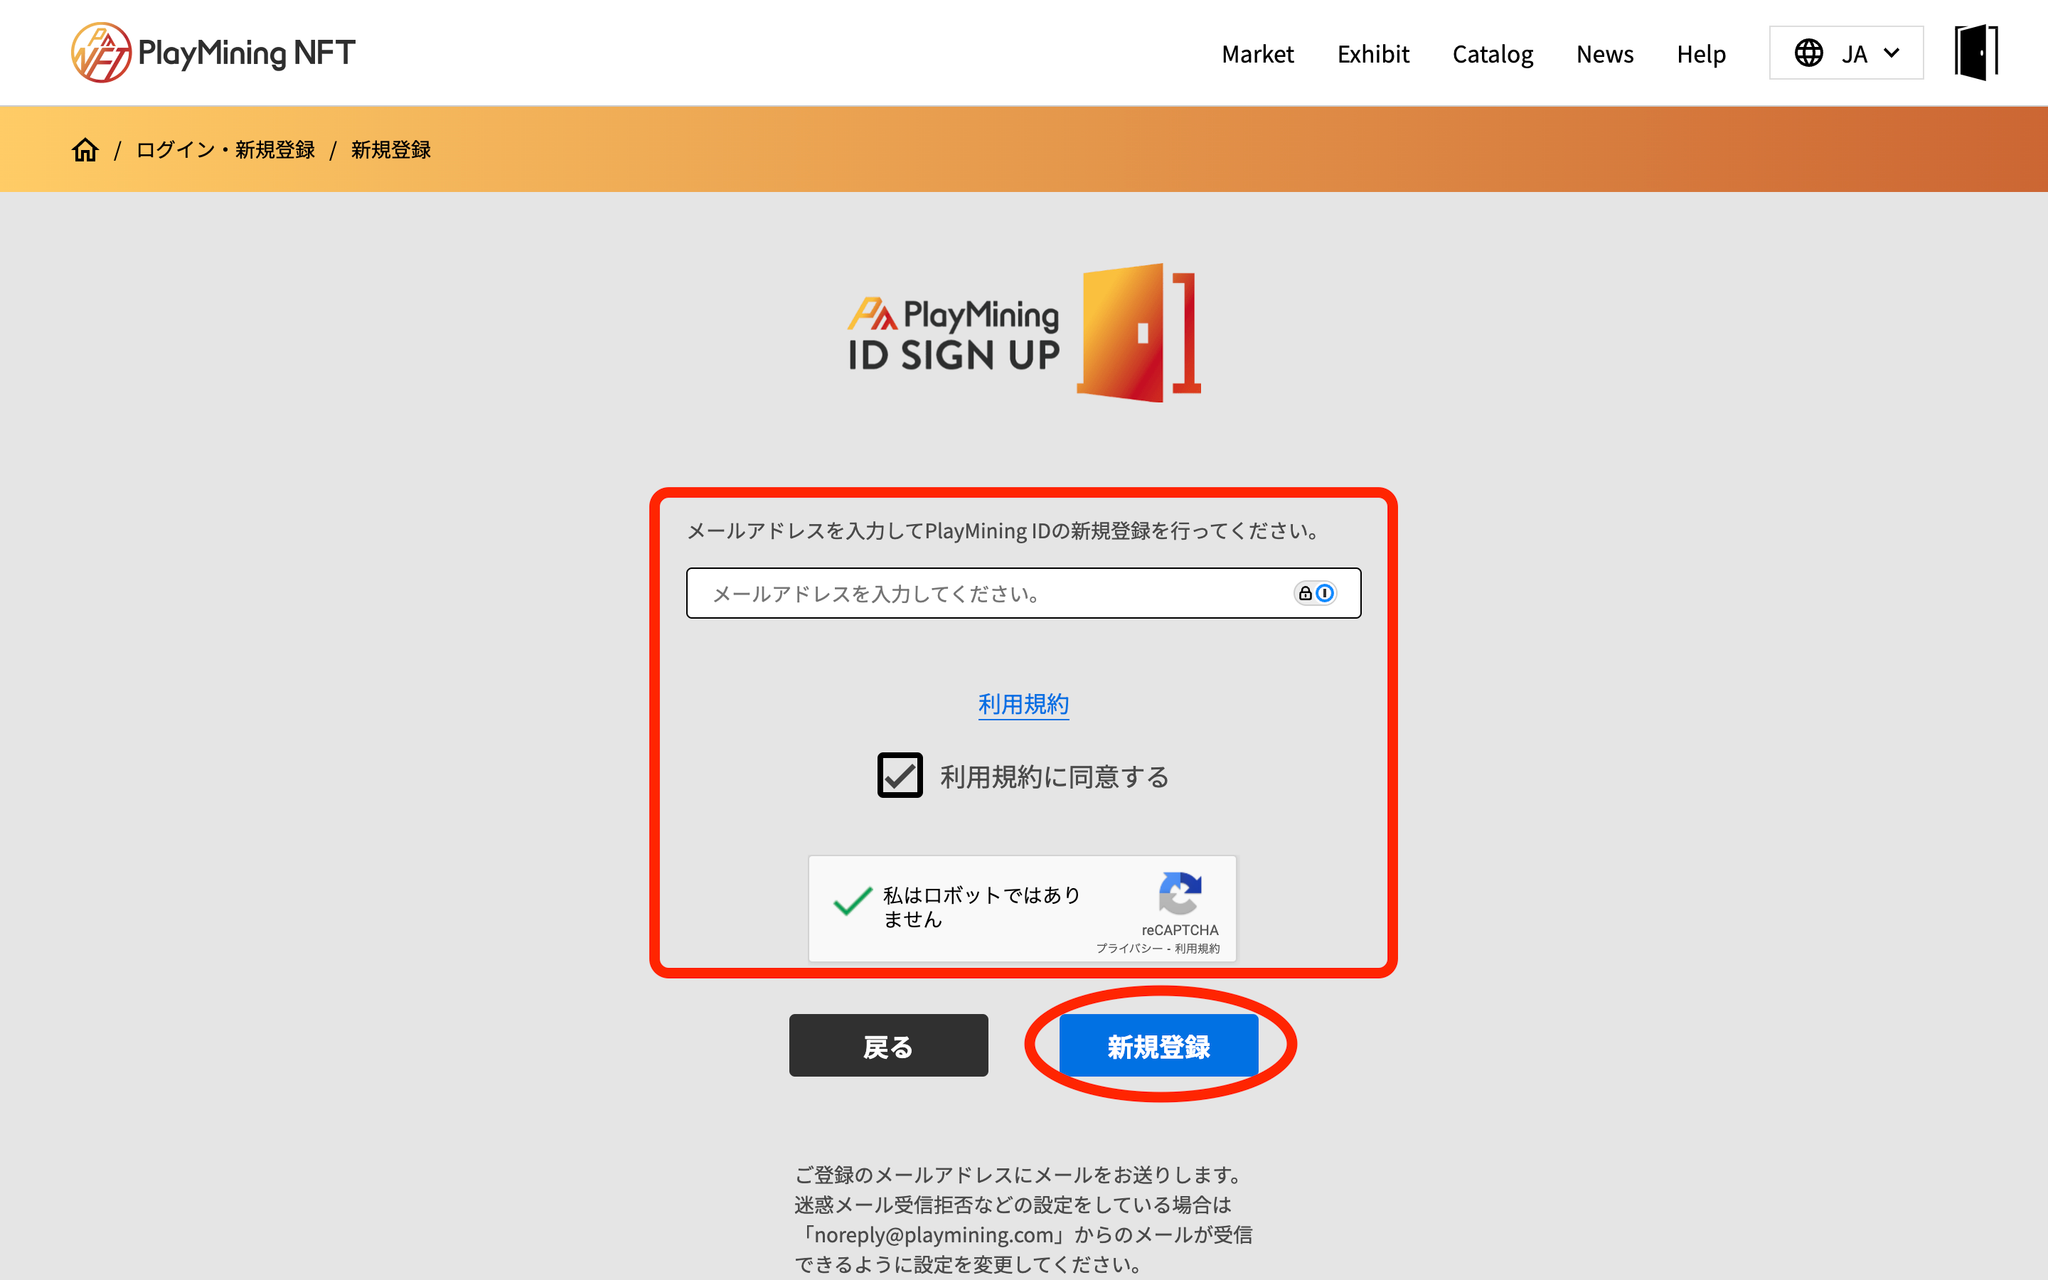Image resolution: width=2048 pixels, height=1280 pixels.
Task: Focus the email address input field
Action: coord(1023,593)
